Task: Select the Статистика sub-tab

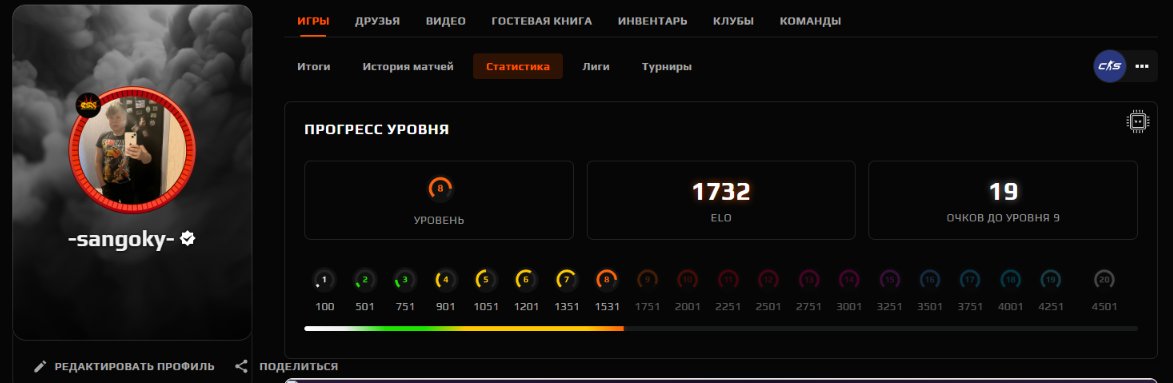Action: point(518,67)
